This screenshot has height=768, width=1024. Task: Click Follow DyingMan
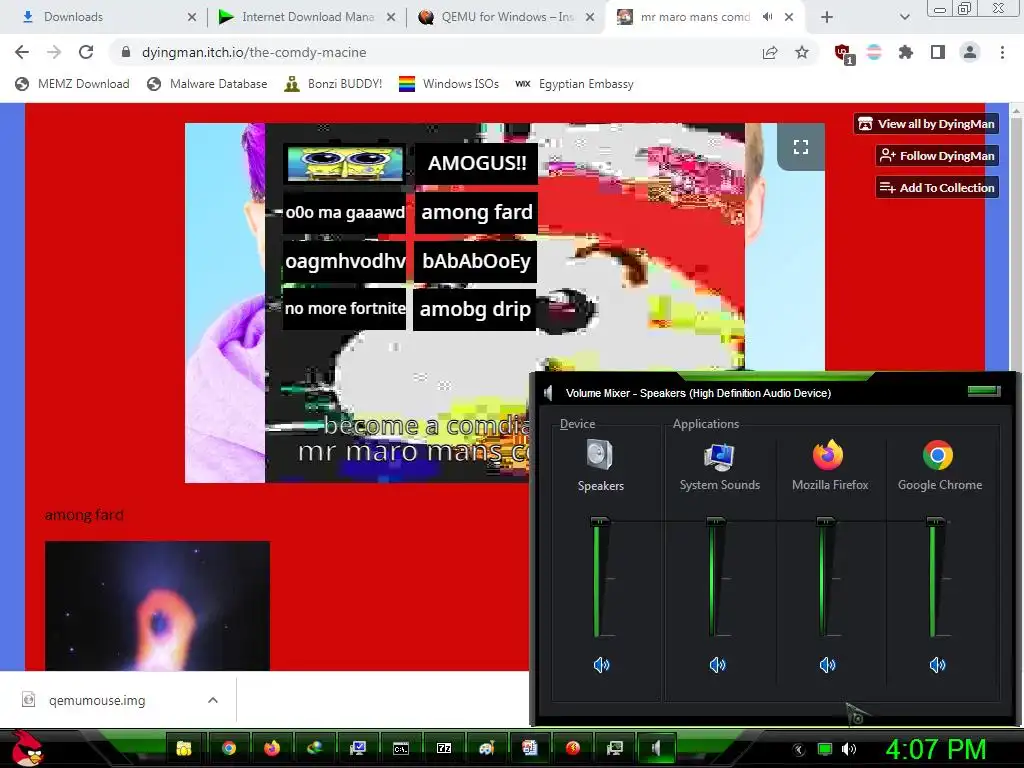[x=937, y=155]
